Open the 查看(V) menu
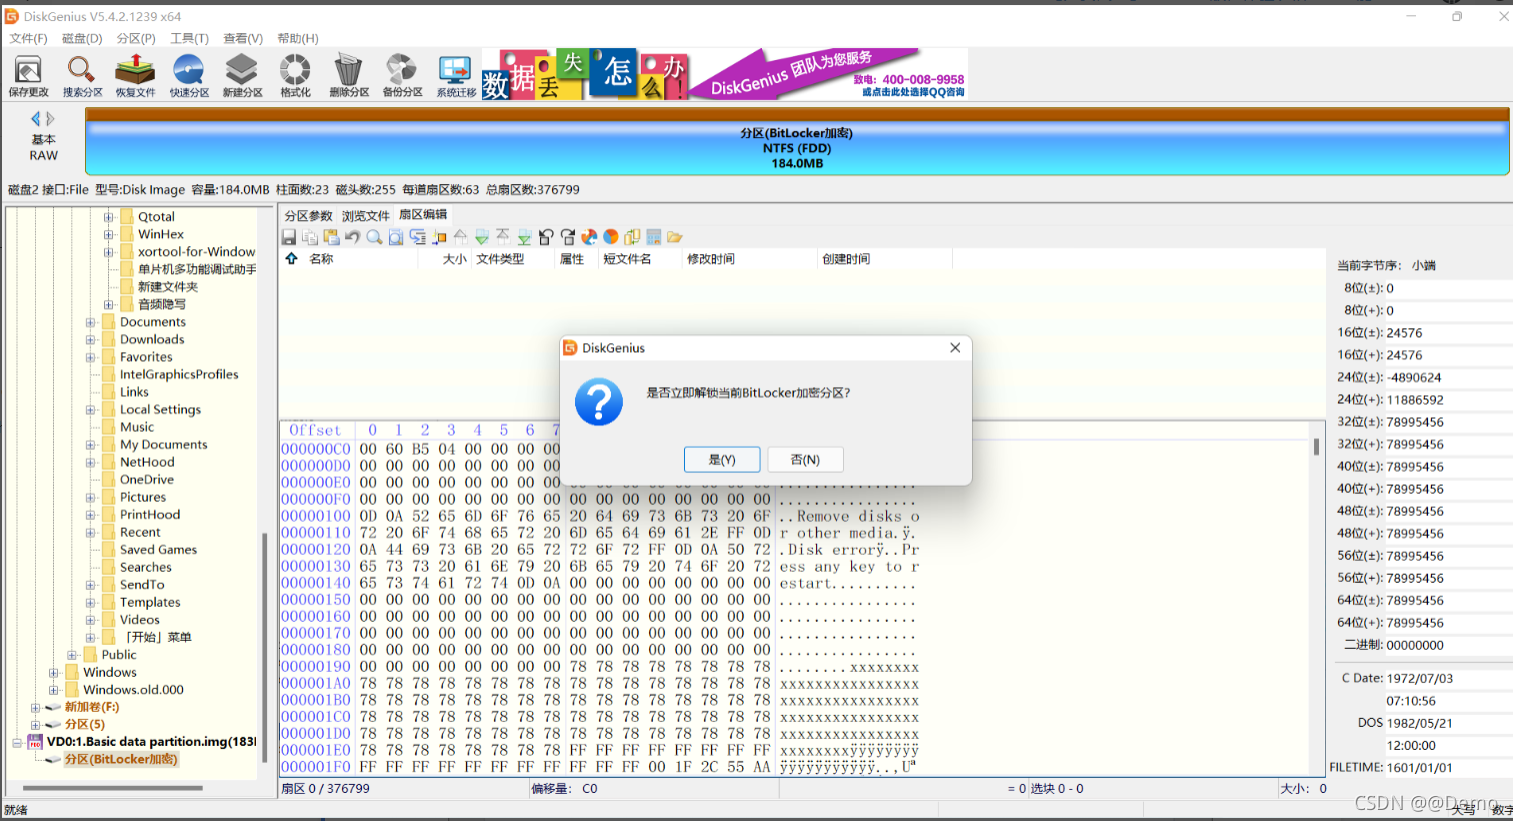The image size is (1513, 821). coord(243,38)
